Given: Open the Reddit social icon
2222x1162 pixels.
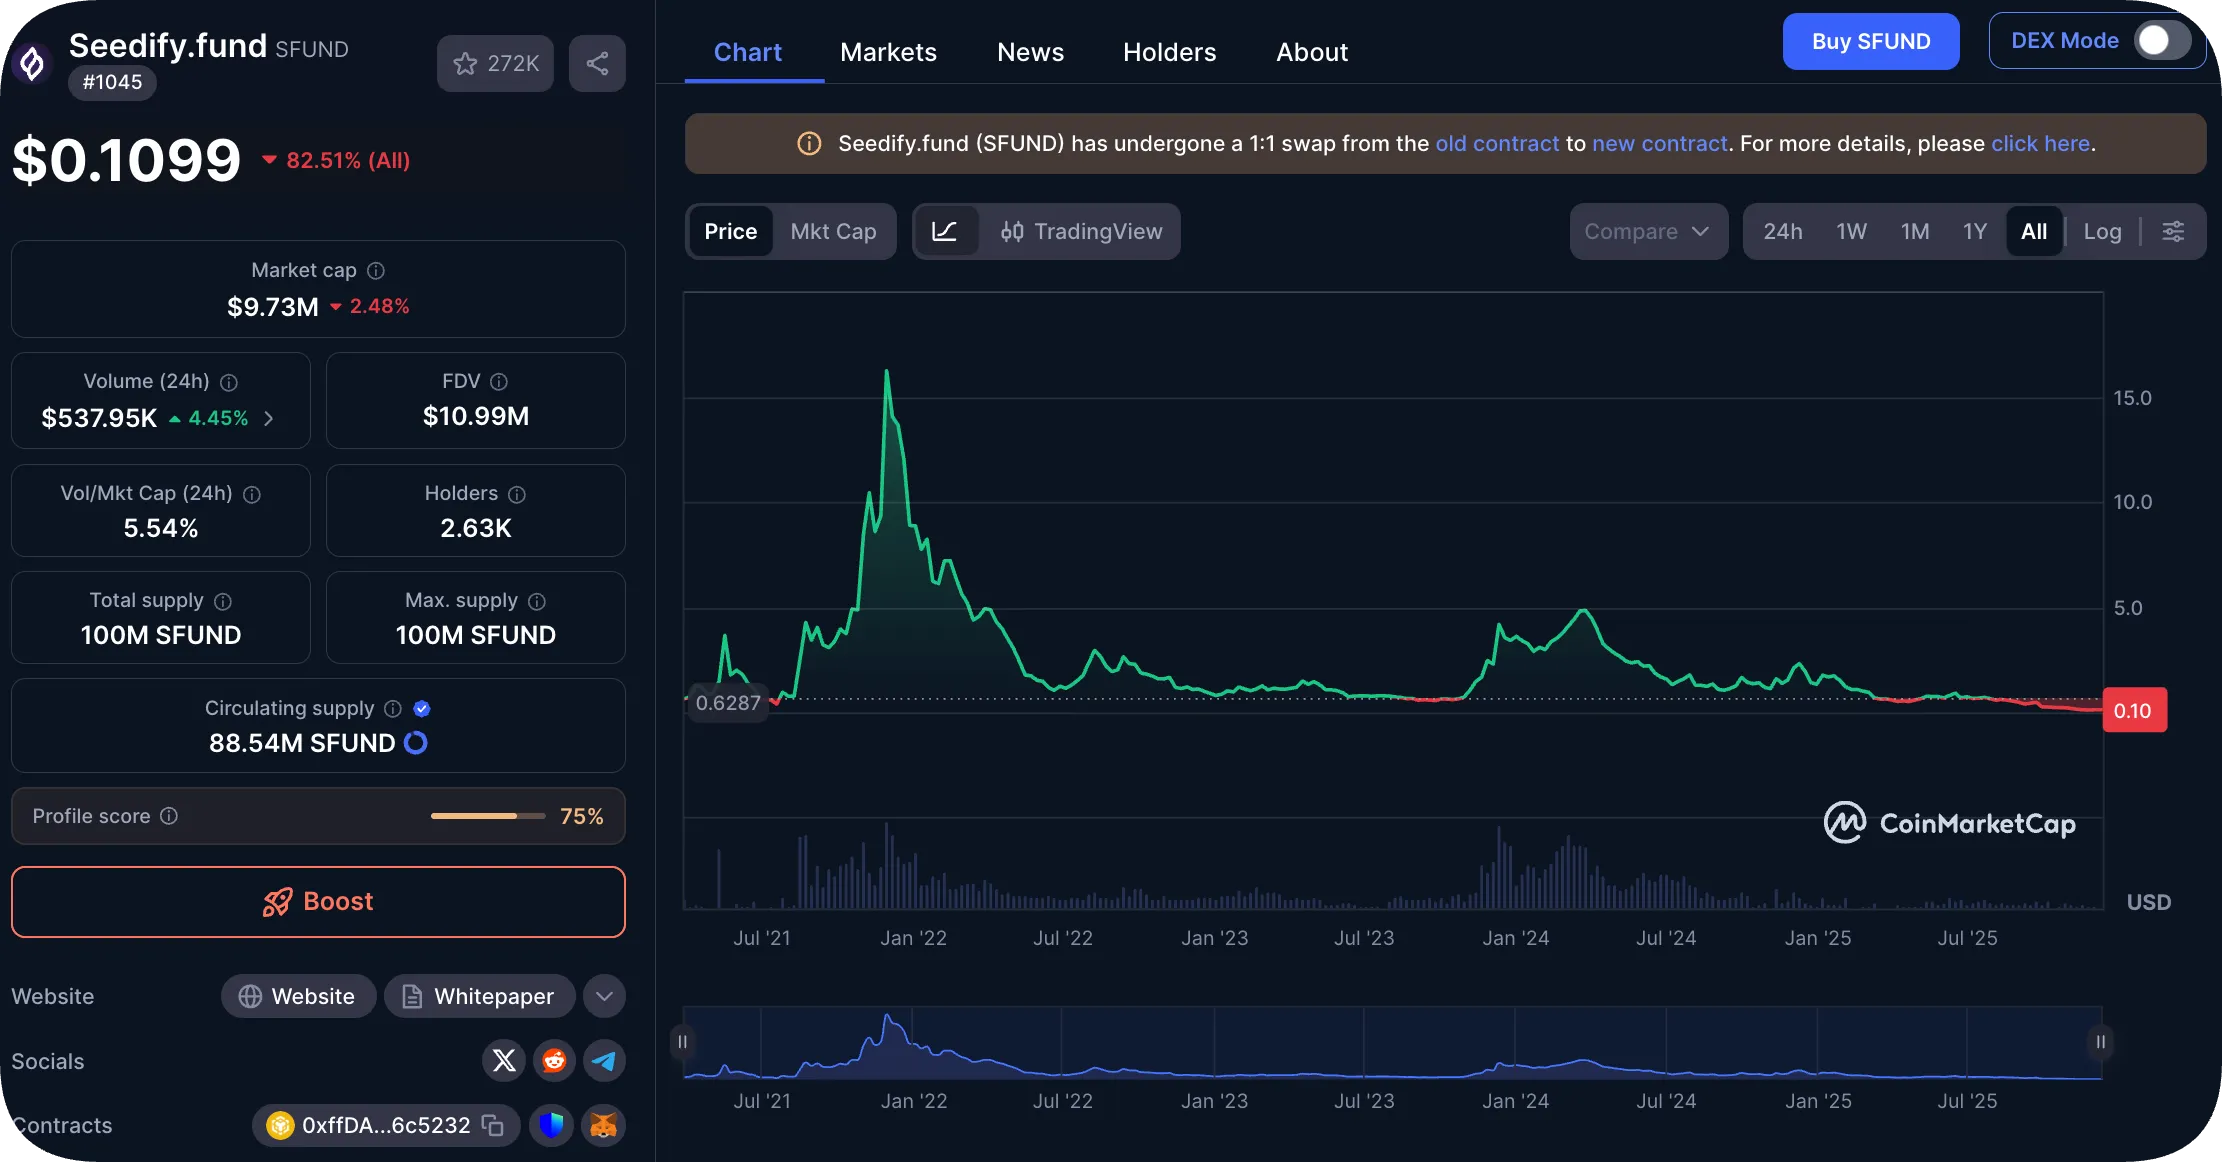Looking at the screenshot, I should tap(554, 1060).
